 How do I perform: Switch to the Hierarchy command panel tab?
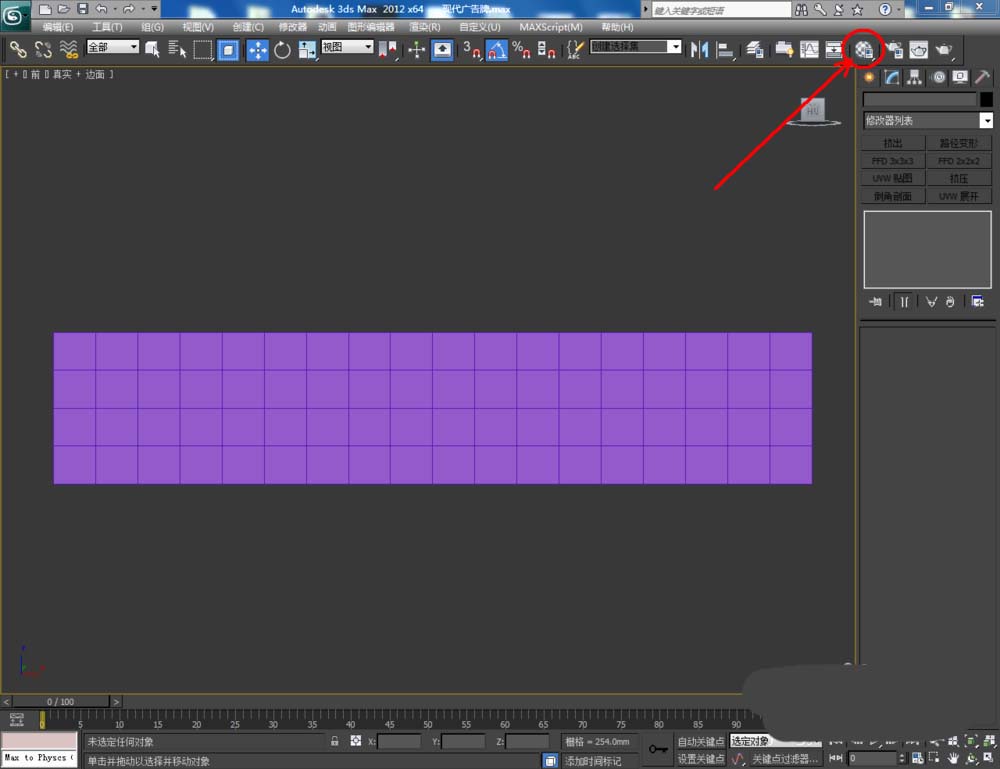pos(915,78)
